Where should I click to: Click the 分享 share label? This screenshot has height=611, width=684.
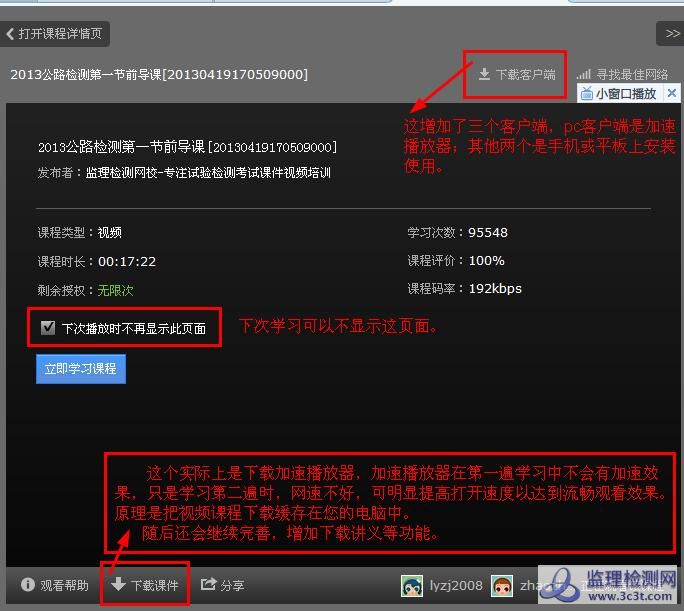[232, 585]
